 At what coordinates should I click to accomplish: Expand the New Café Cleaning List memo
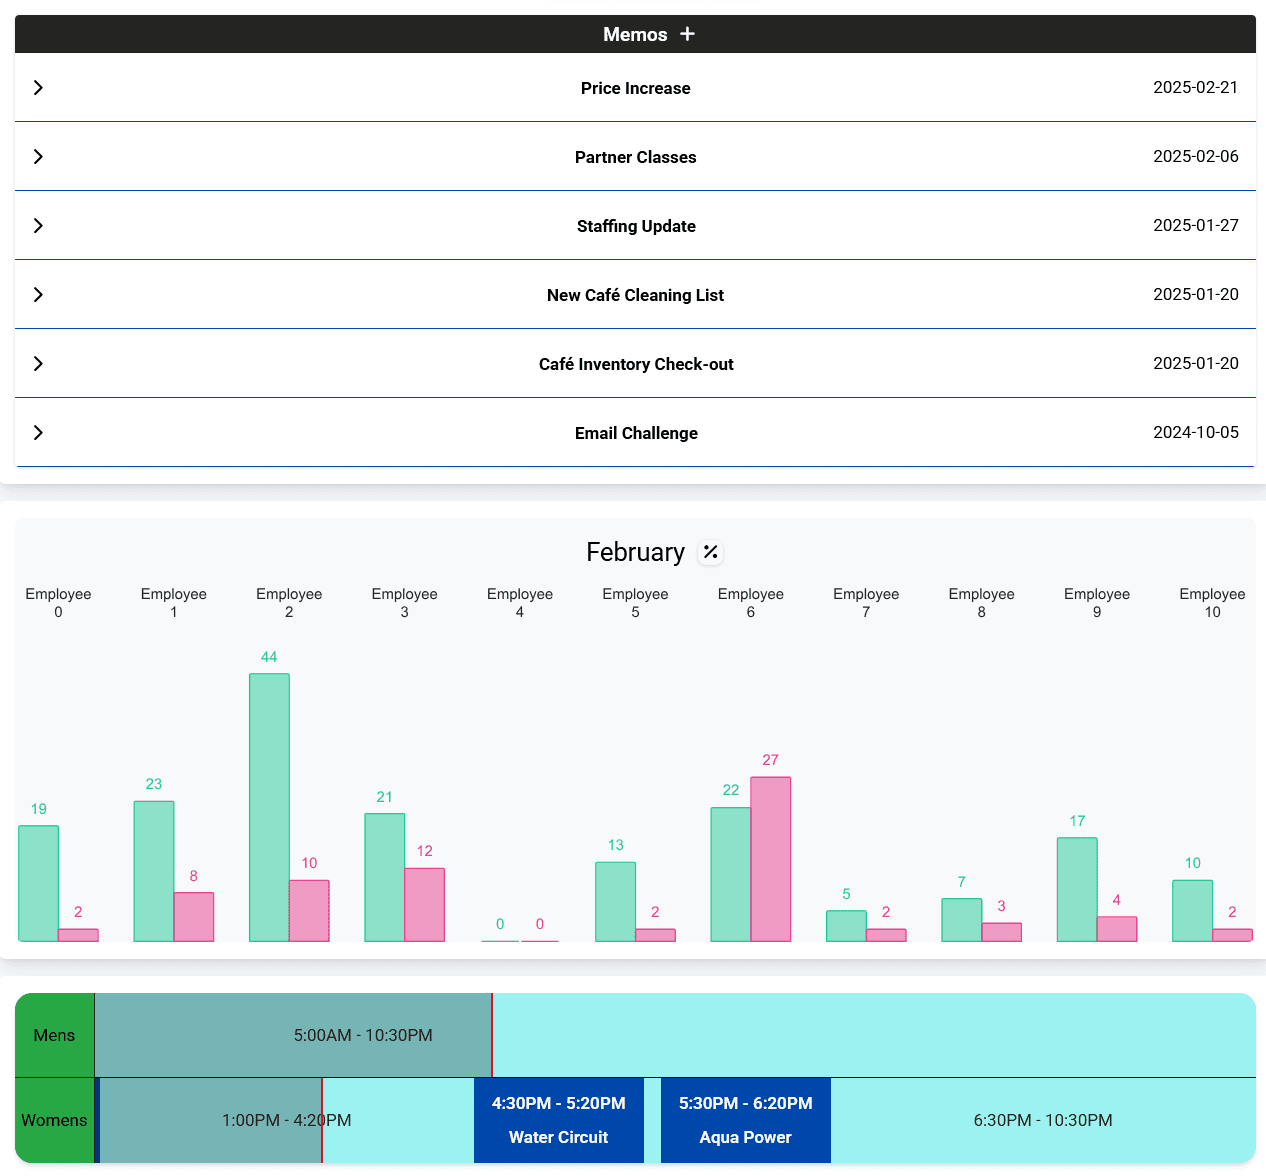click(x=38, y=294)
